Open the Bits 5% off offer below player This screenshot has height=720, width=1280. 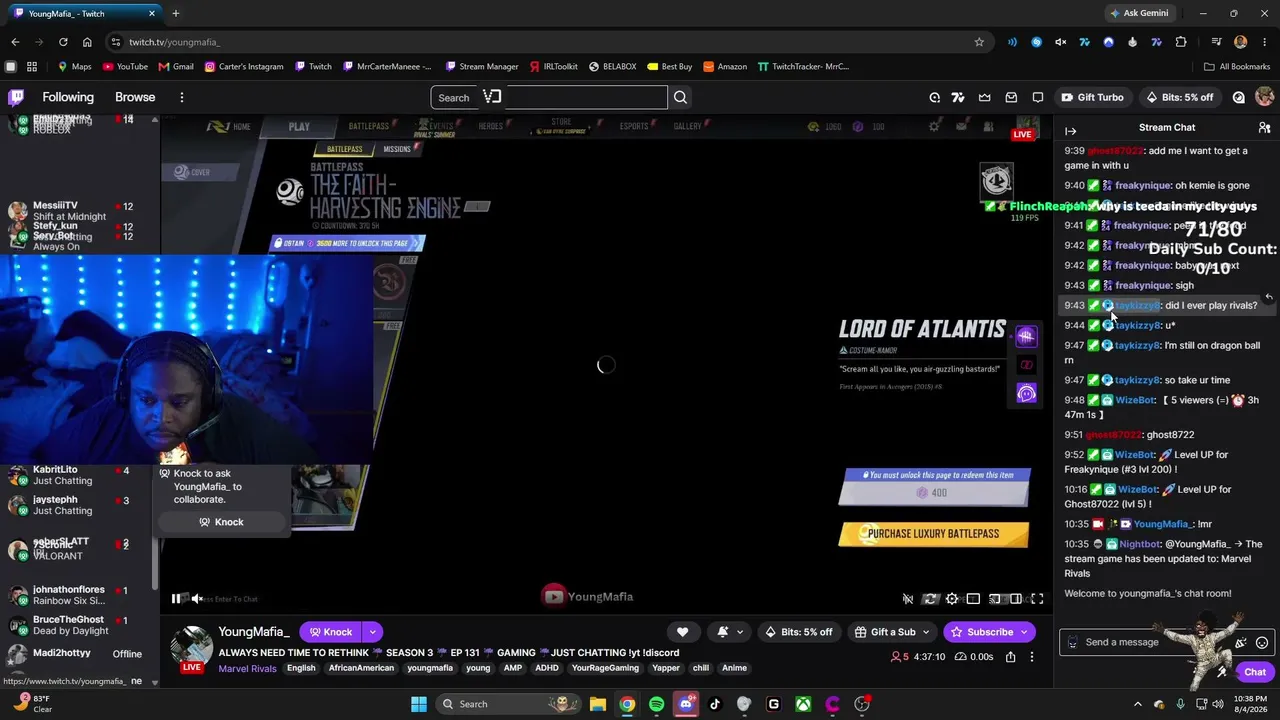point(798,632)
